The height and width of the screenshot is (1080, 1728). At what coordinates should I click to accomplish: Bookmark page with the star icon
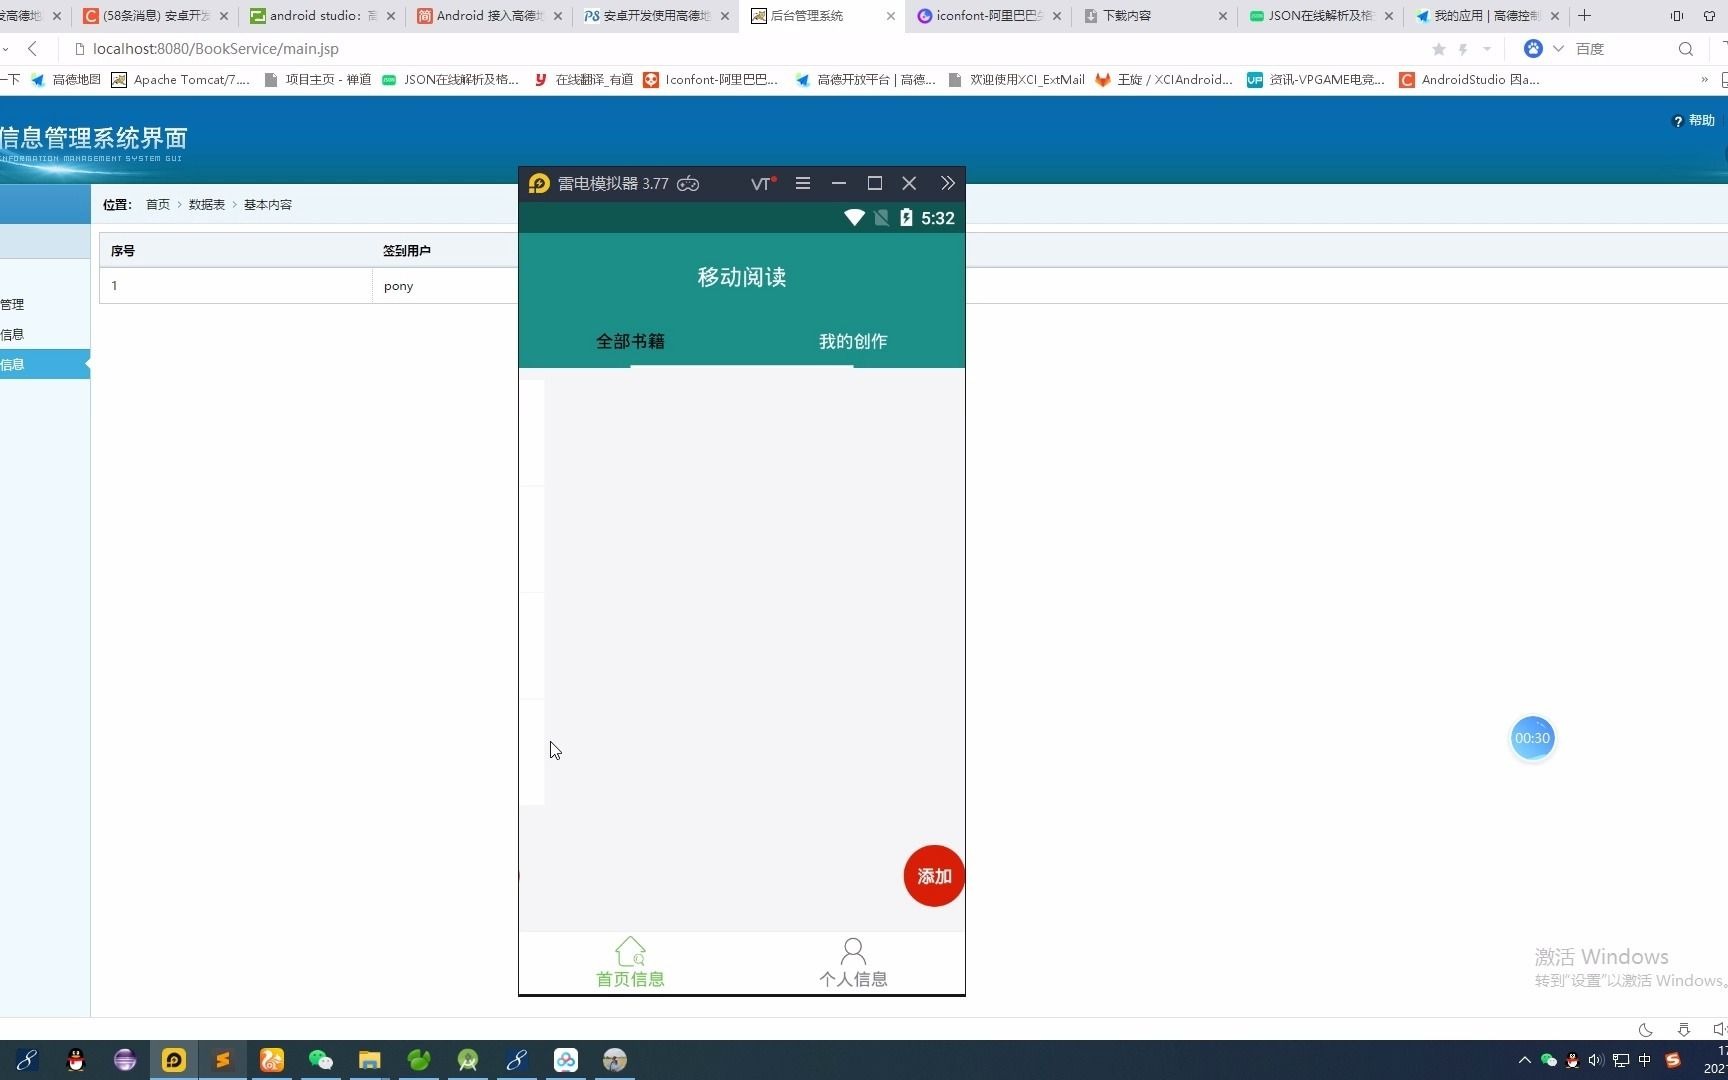pos(1439,49)
